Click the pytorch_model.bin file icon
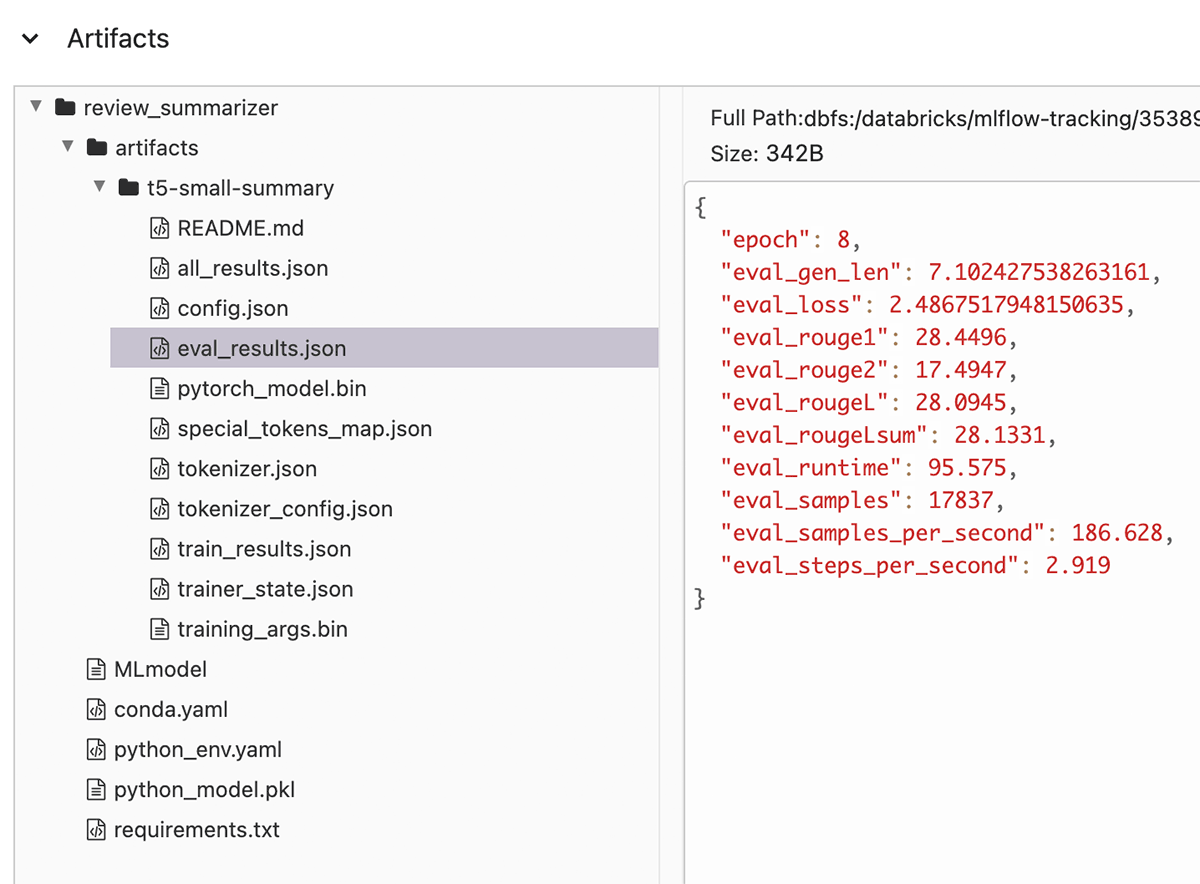1200x884 pixels. pos(159,389)
